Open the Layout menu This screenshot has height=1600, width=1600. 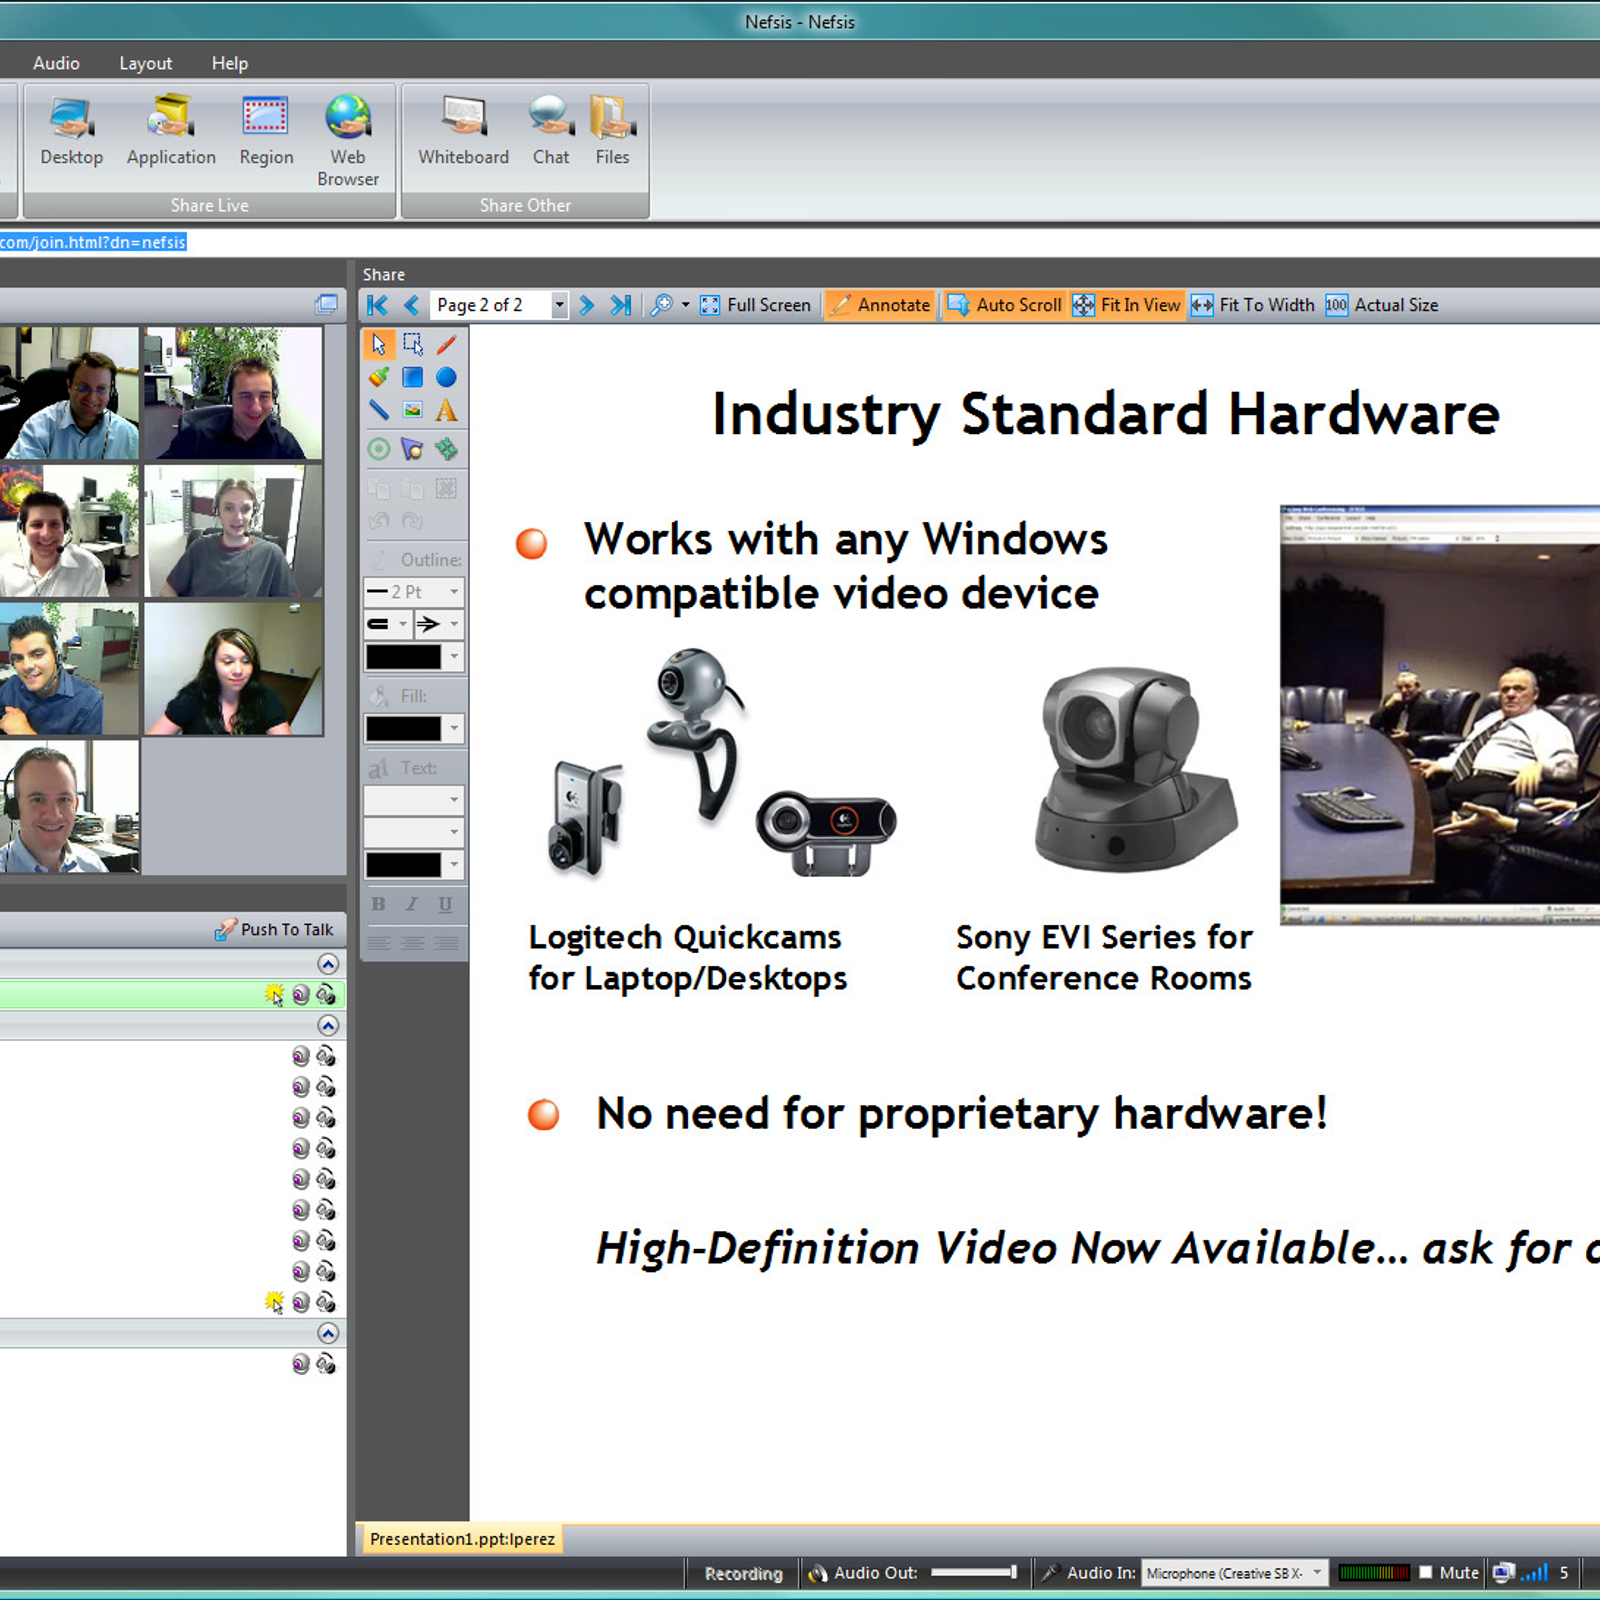coord(146,63)
